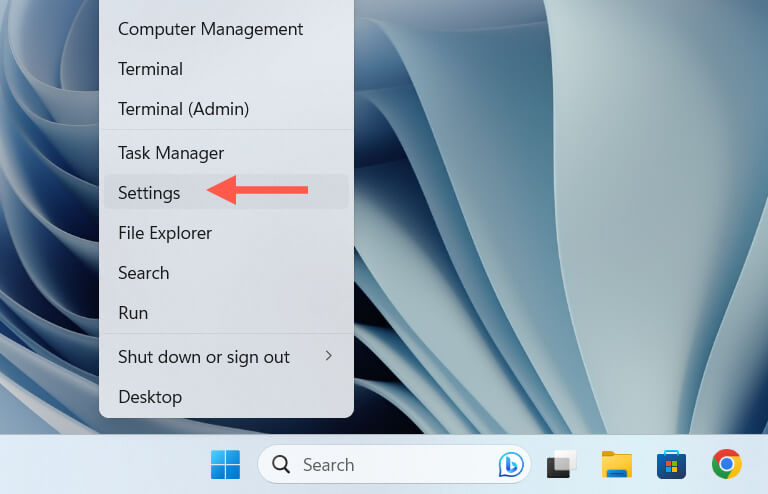The width and height of the screenshot is (768, 494).
Task: Expand Shut down or sign out submenu
Action: tap(226, 357)
